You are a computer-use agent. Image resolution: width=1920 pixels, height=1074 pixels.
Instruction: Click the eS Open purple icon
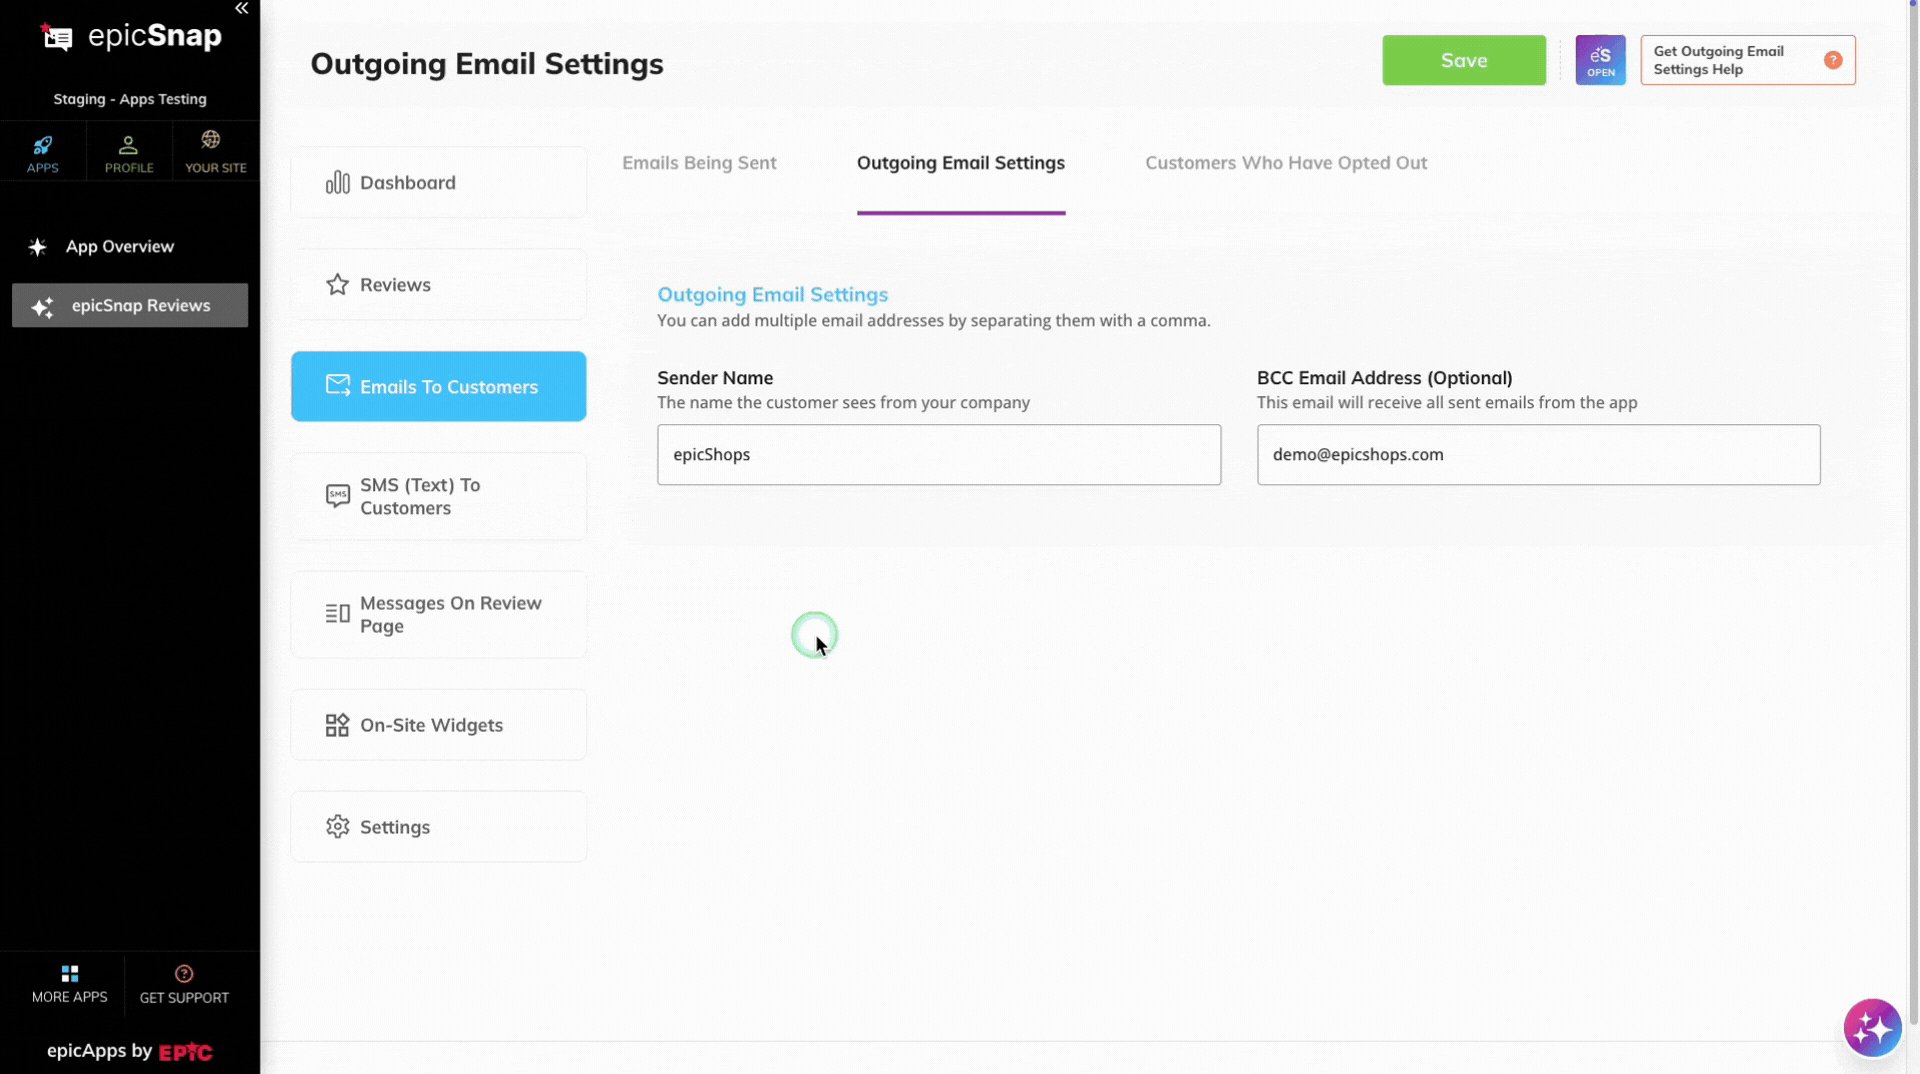point(1600,60)
